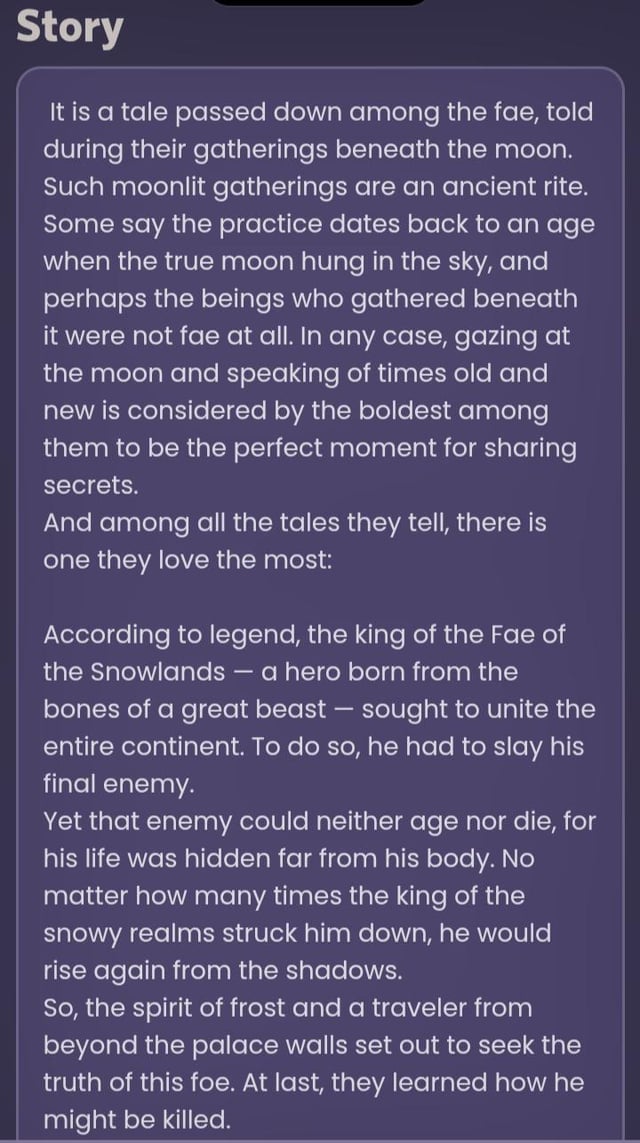
Task: Click the line starting "Some say the practice"
Action: [318, 224]
